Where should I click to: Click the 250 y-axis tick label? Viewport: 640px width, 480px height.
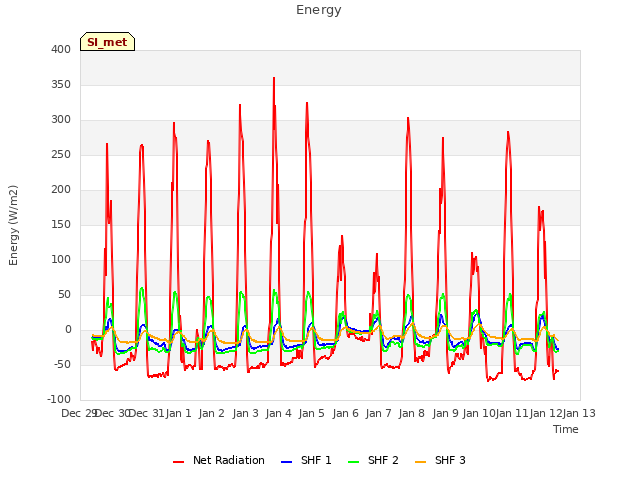61,155
